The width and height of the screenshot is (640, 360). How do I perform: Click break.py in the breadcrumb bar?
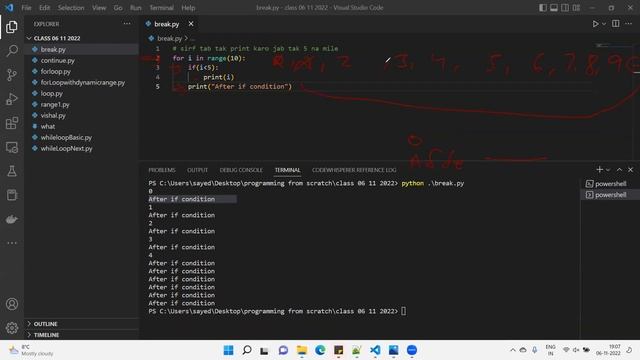click(x=169, y=38)
